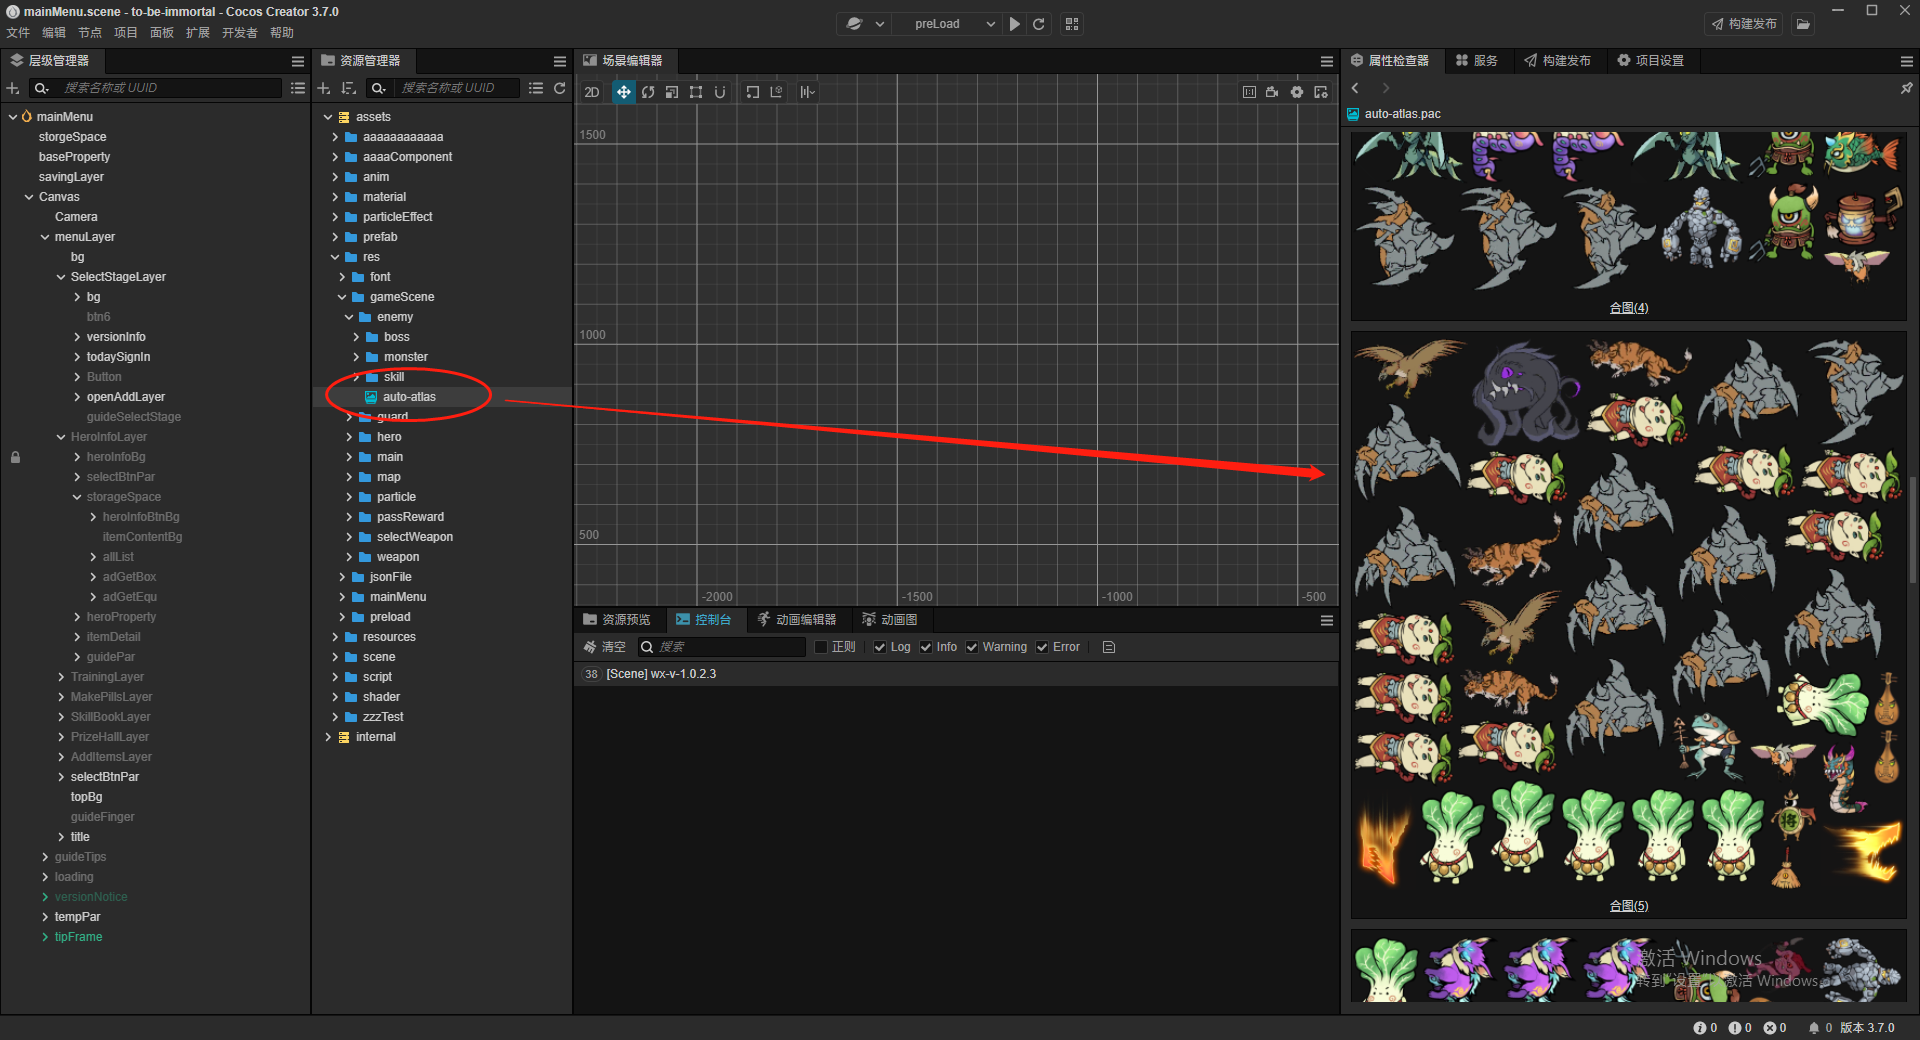Refresh the preview with the reload icon

coord(1039,24)
